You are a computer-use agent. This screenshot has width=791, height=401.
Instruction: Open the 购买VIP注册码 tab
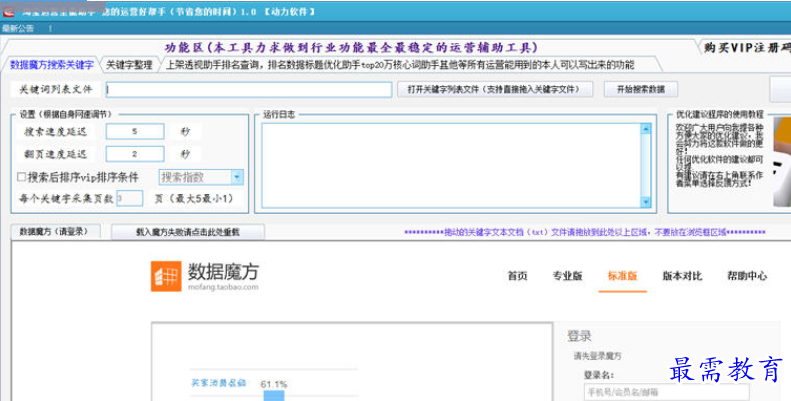pyautogui.click(x=747, y=48)
